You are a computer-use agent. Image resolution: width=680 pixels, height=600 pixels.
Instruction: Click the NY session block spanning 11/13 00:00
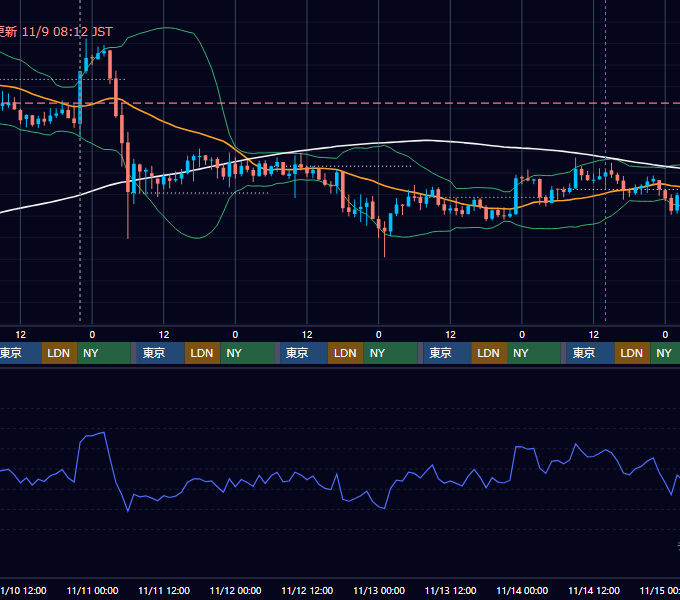pos(390,353)
